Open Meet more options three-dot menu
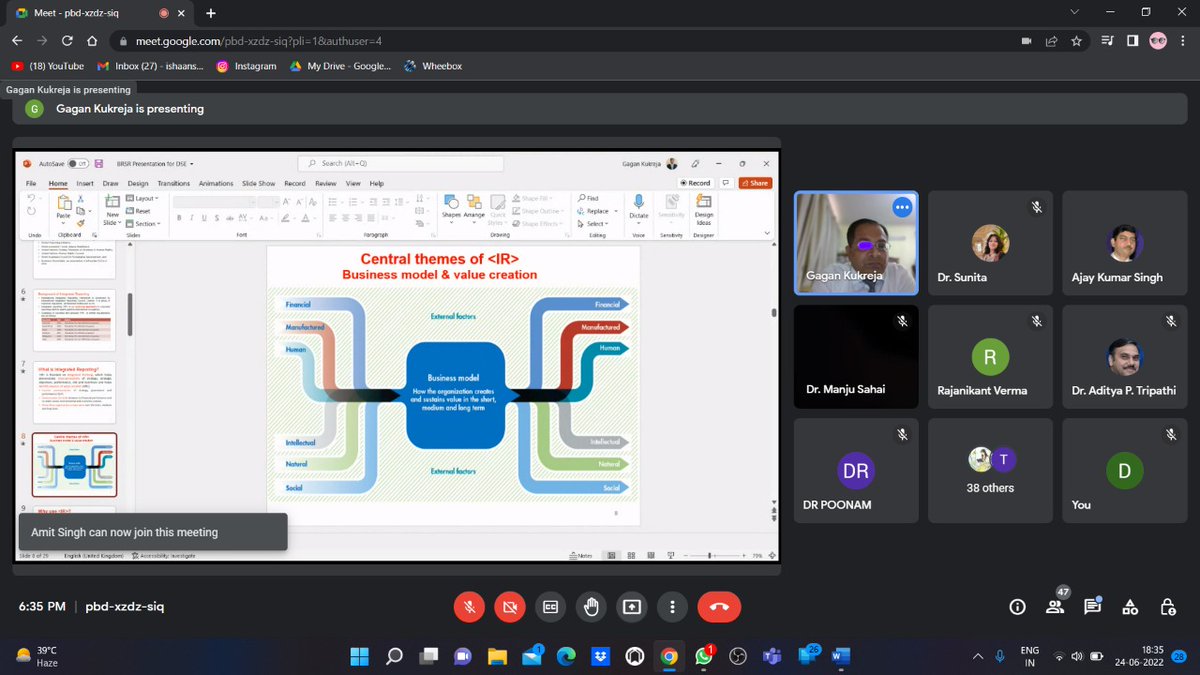Screen dimensions: 1200x675 [672, 606]
